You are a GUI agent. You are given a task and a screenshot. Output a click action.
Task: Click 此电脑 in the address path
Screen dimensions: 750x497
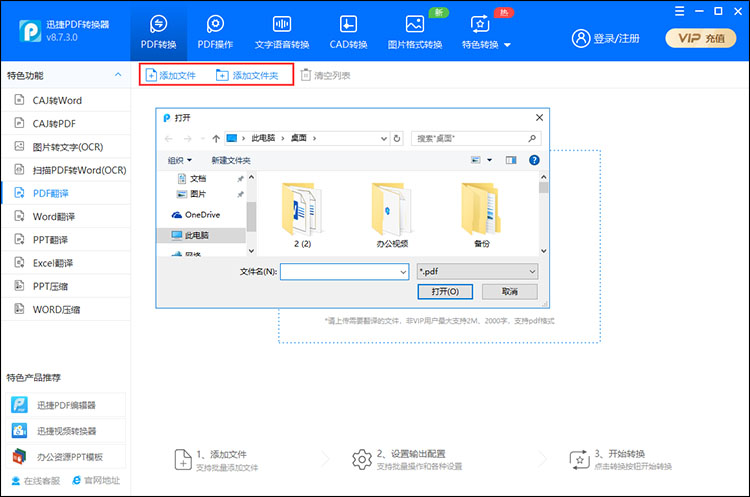coord(263,138)
